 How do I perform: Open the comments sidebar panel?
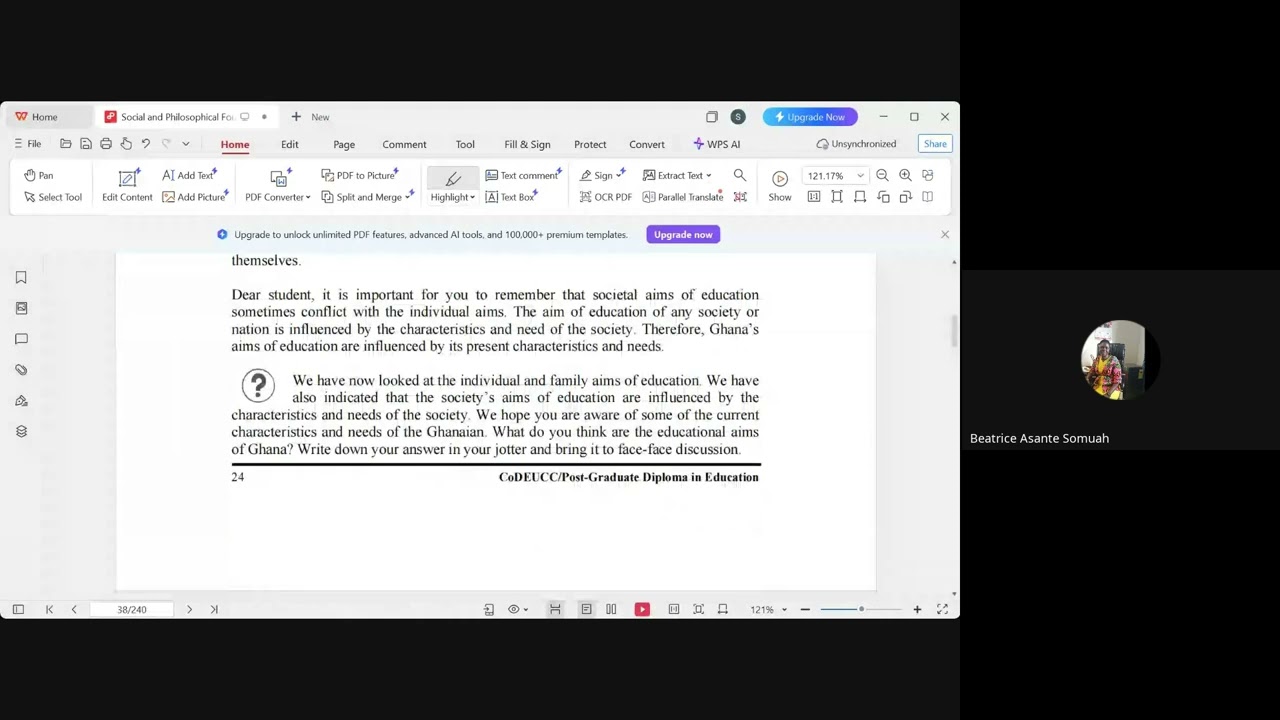point(21,339)
